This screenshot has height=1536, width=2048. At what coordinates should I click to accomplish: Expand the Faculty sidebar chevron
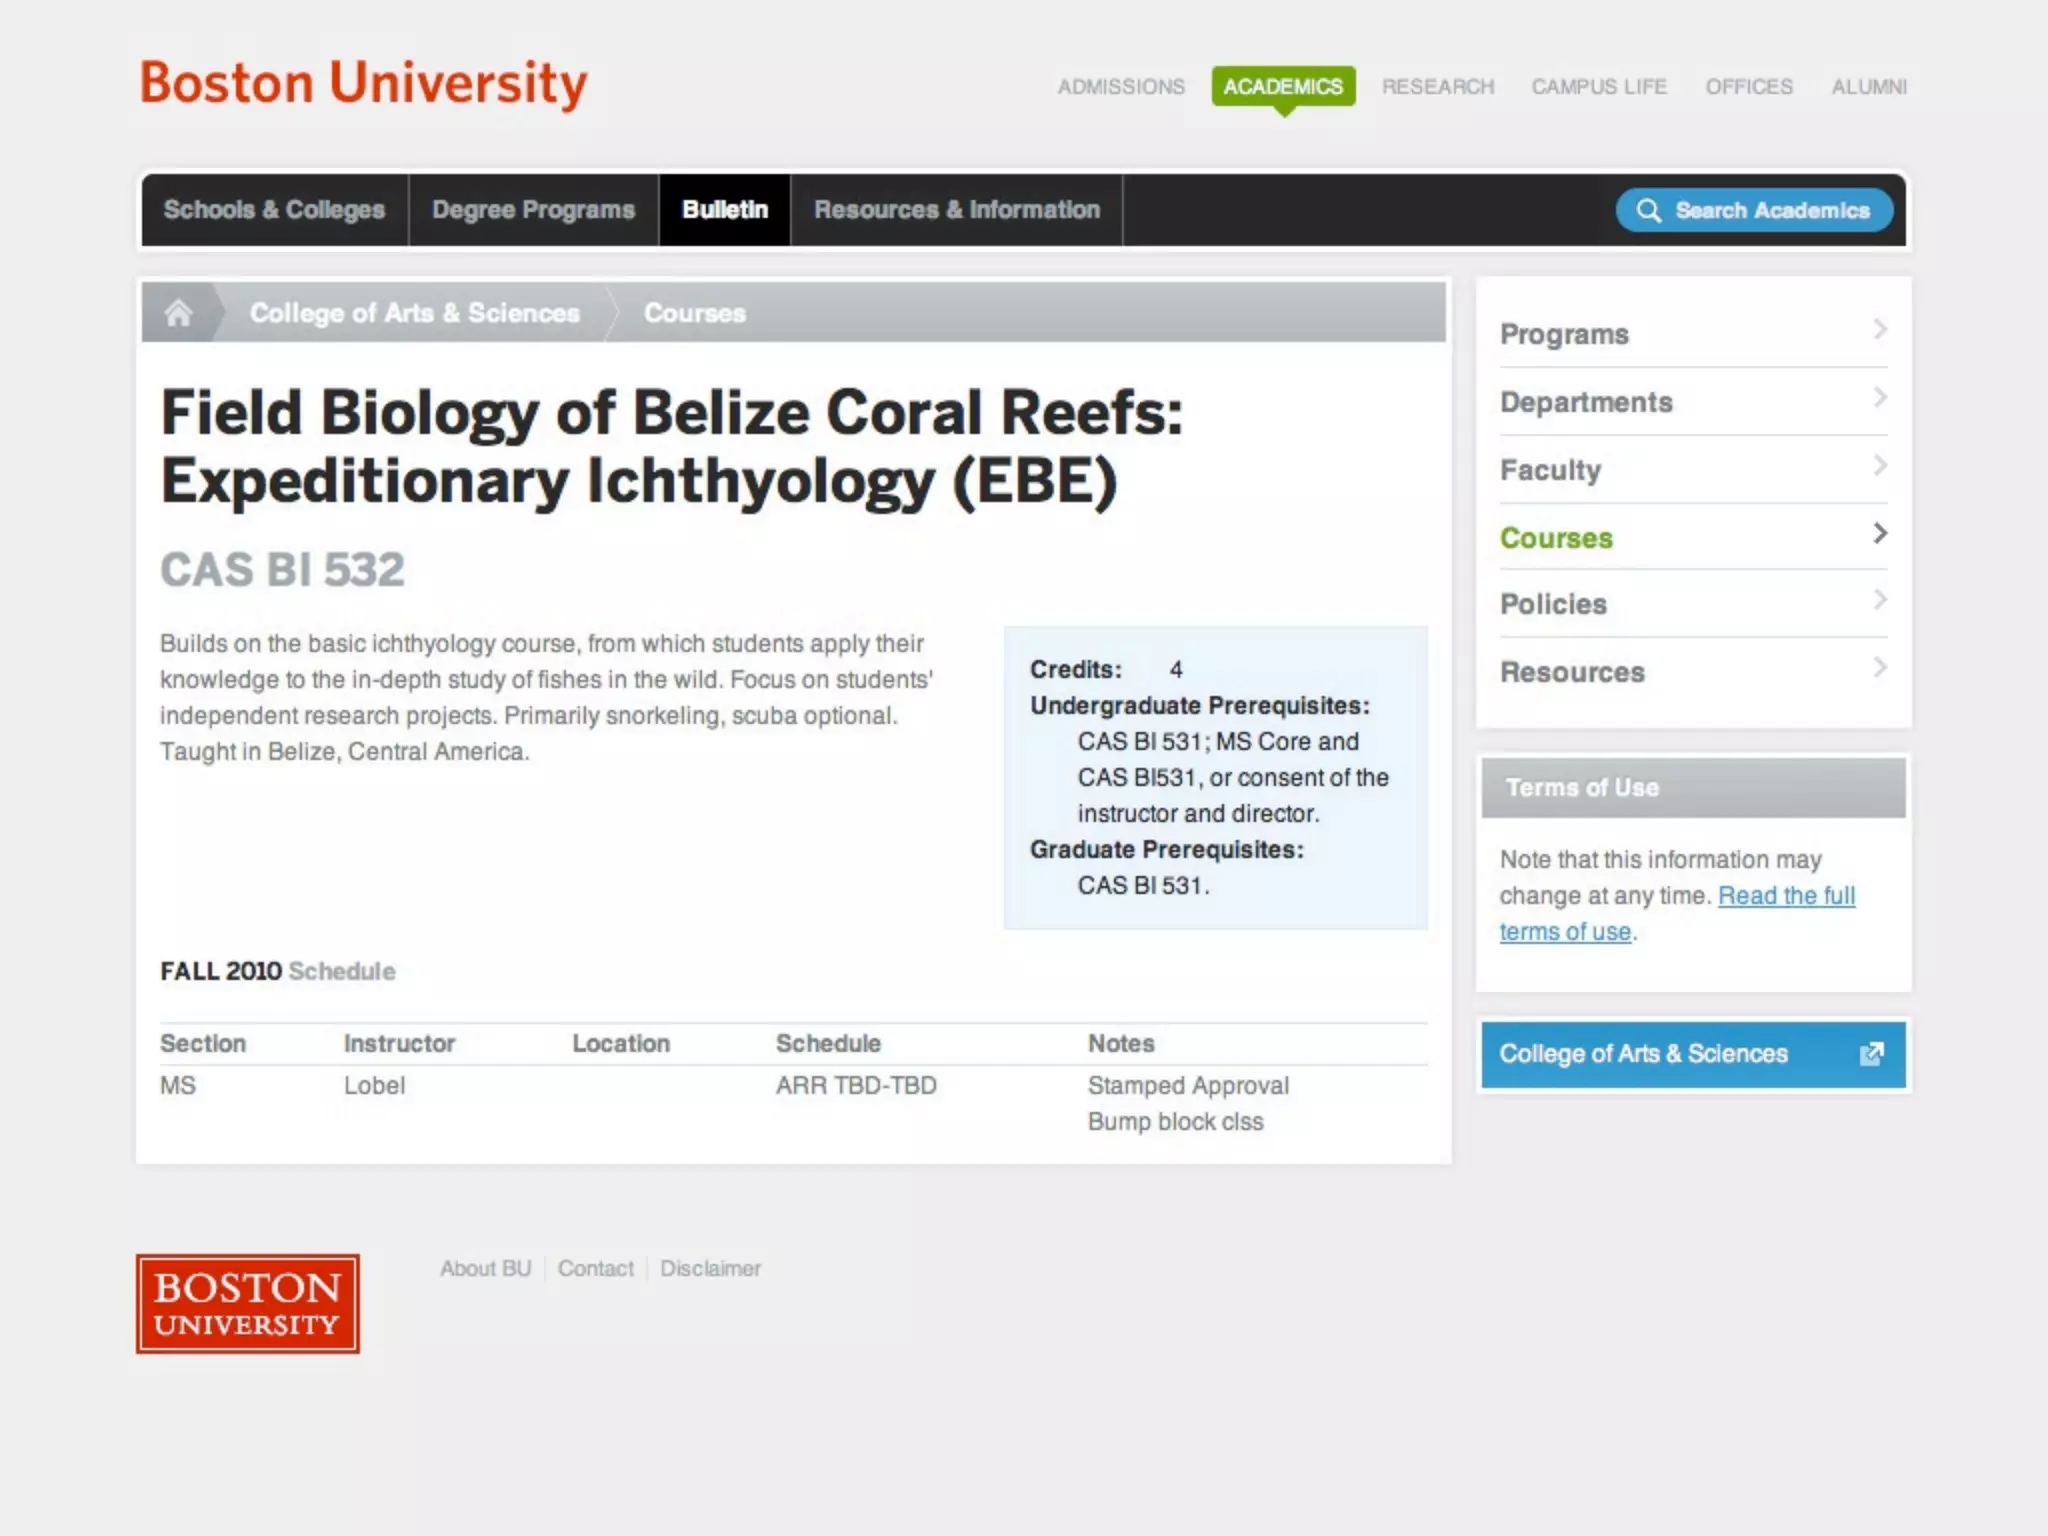tap(1879, 466)
